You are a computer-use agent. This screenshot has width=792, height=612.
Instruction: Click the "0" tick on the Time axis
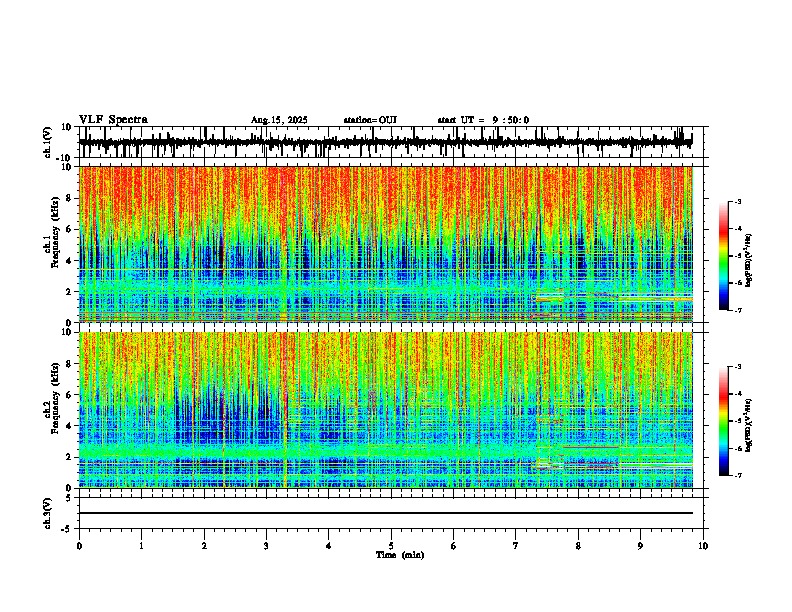(79, 546)
